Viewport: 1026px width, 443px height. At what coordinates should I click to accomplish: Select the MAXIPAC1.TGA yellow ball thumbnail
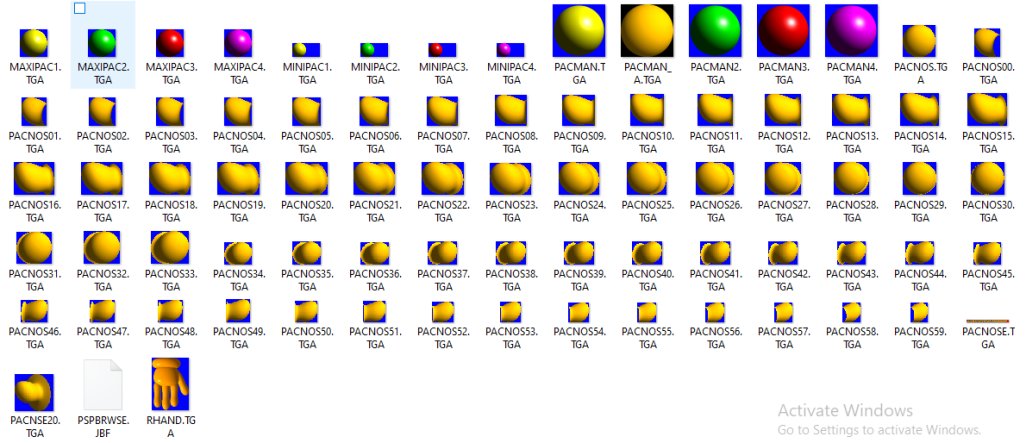pyautogui.click(x=34, y=43)
